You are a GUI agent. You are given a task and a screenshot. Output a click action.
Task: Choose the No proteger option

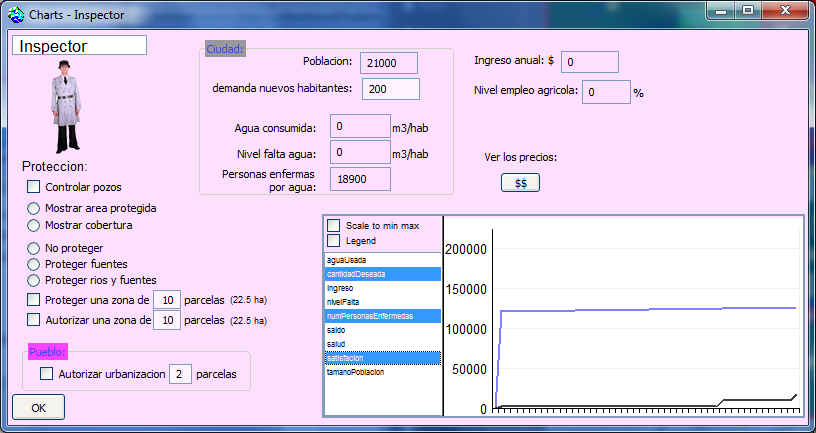pos(33,248)
